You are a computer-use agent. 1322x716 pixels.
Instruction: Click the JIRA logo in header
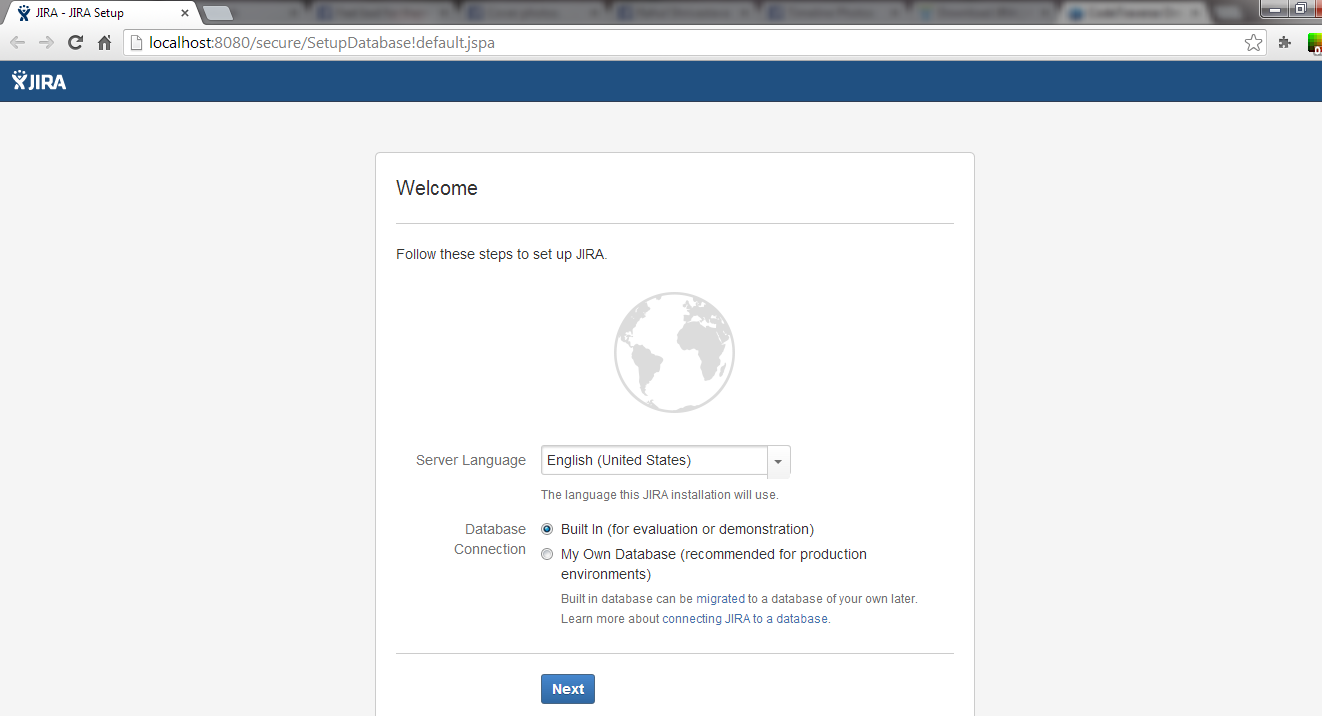click(x=39, y=81)
